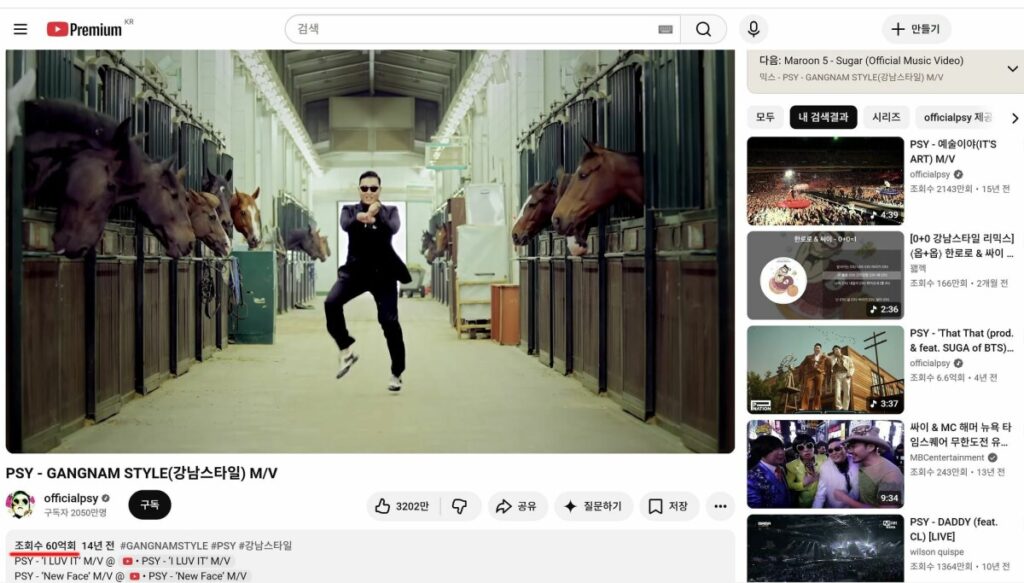Open more actions three-dot menu
1024x583 pixels.
tap(720, 506)
